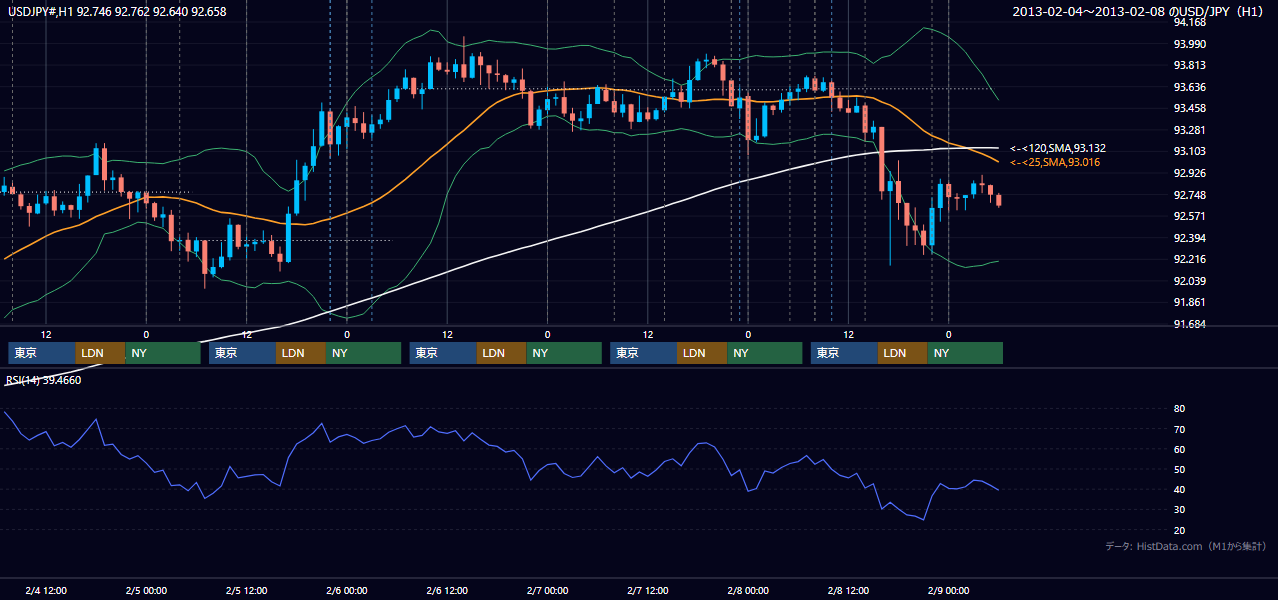
Task: Click the RSI(14) 39.4660 indicator label
Action: tap(44, 380)
